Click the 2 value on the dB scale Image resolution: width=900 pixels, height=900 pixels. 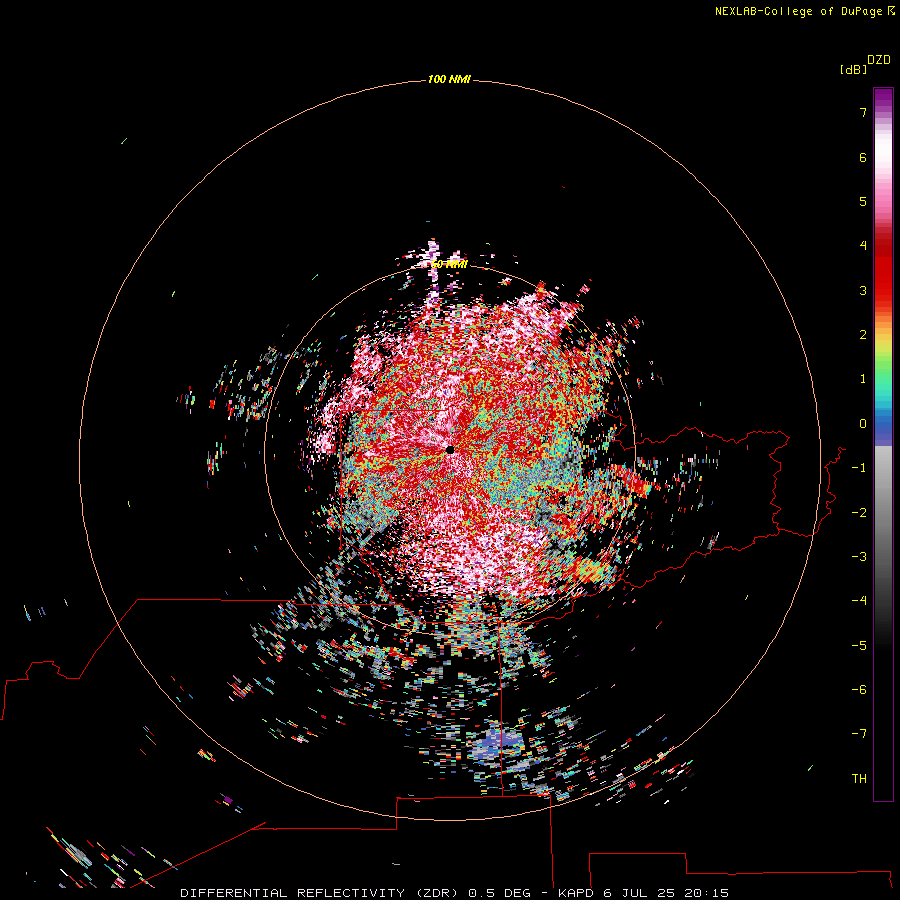pos(863,335)
